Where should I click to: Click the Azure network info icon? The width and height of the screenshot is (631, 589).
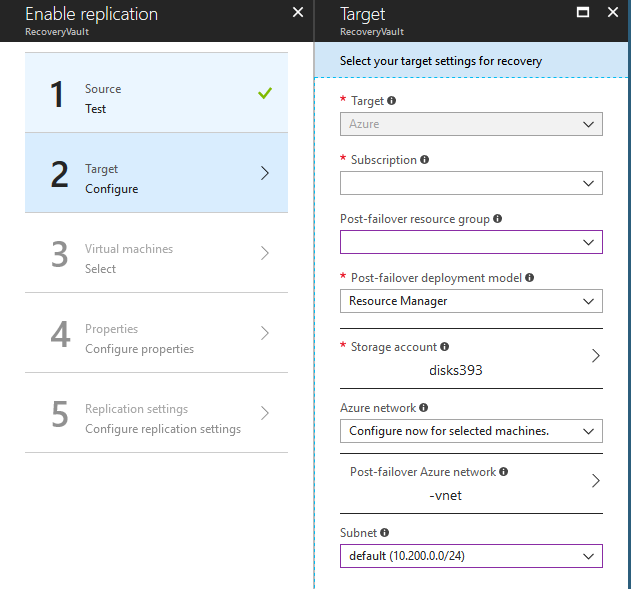pos(423,408)
